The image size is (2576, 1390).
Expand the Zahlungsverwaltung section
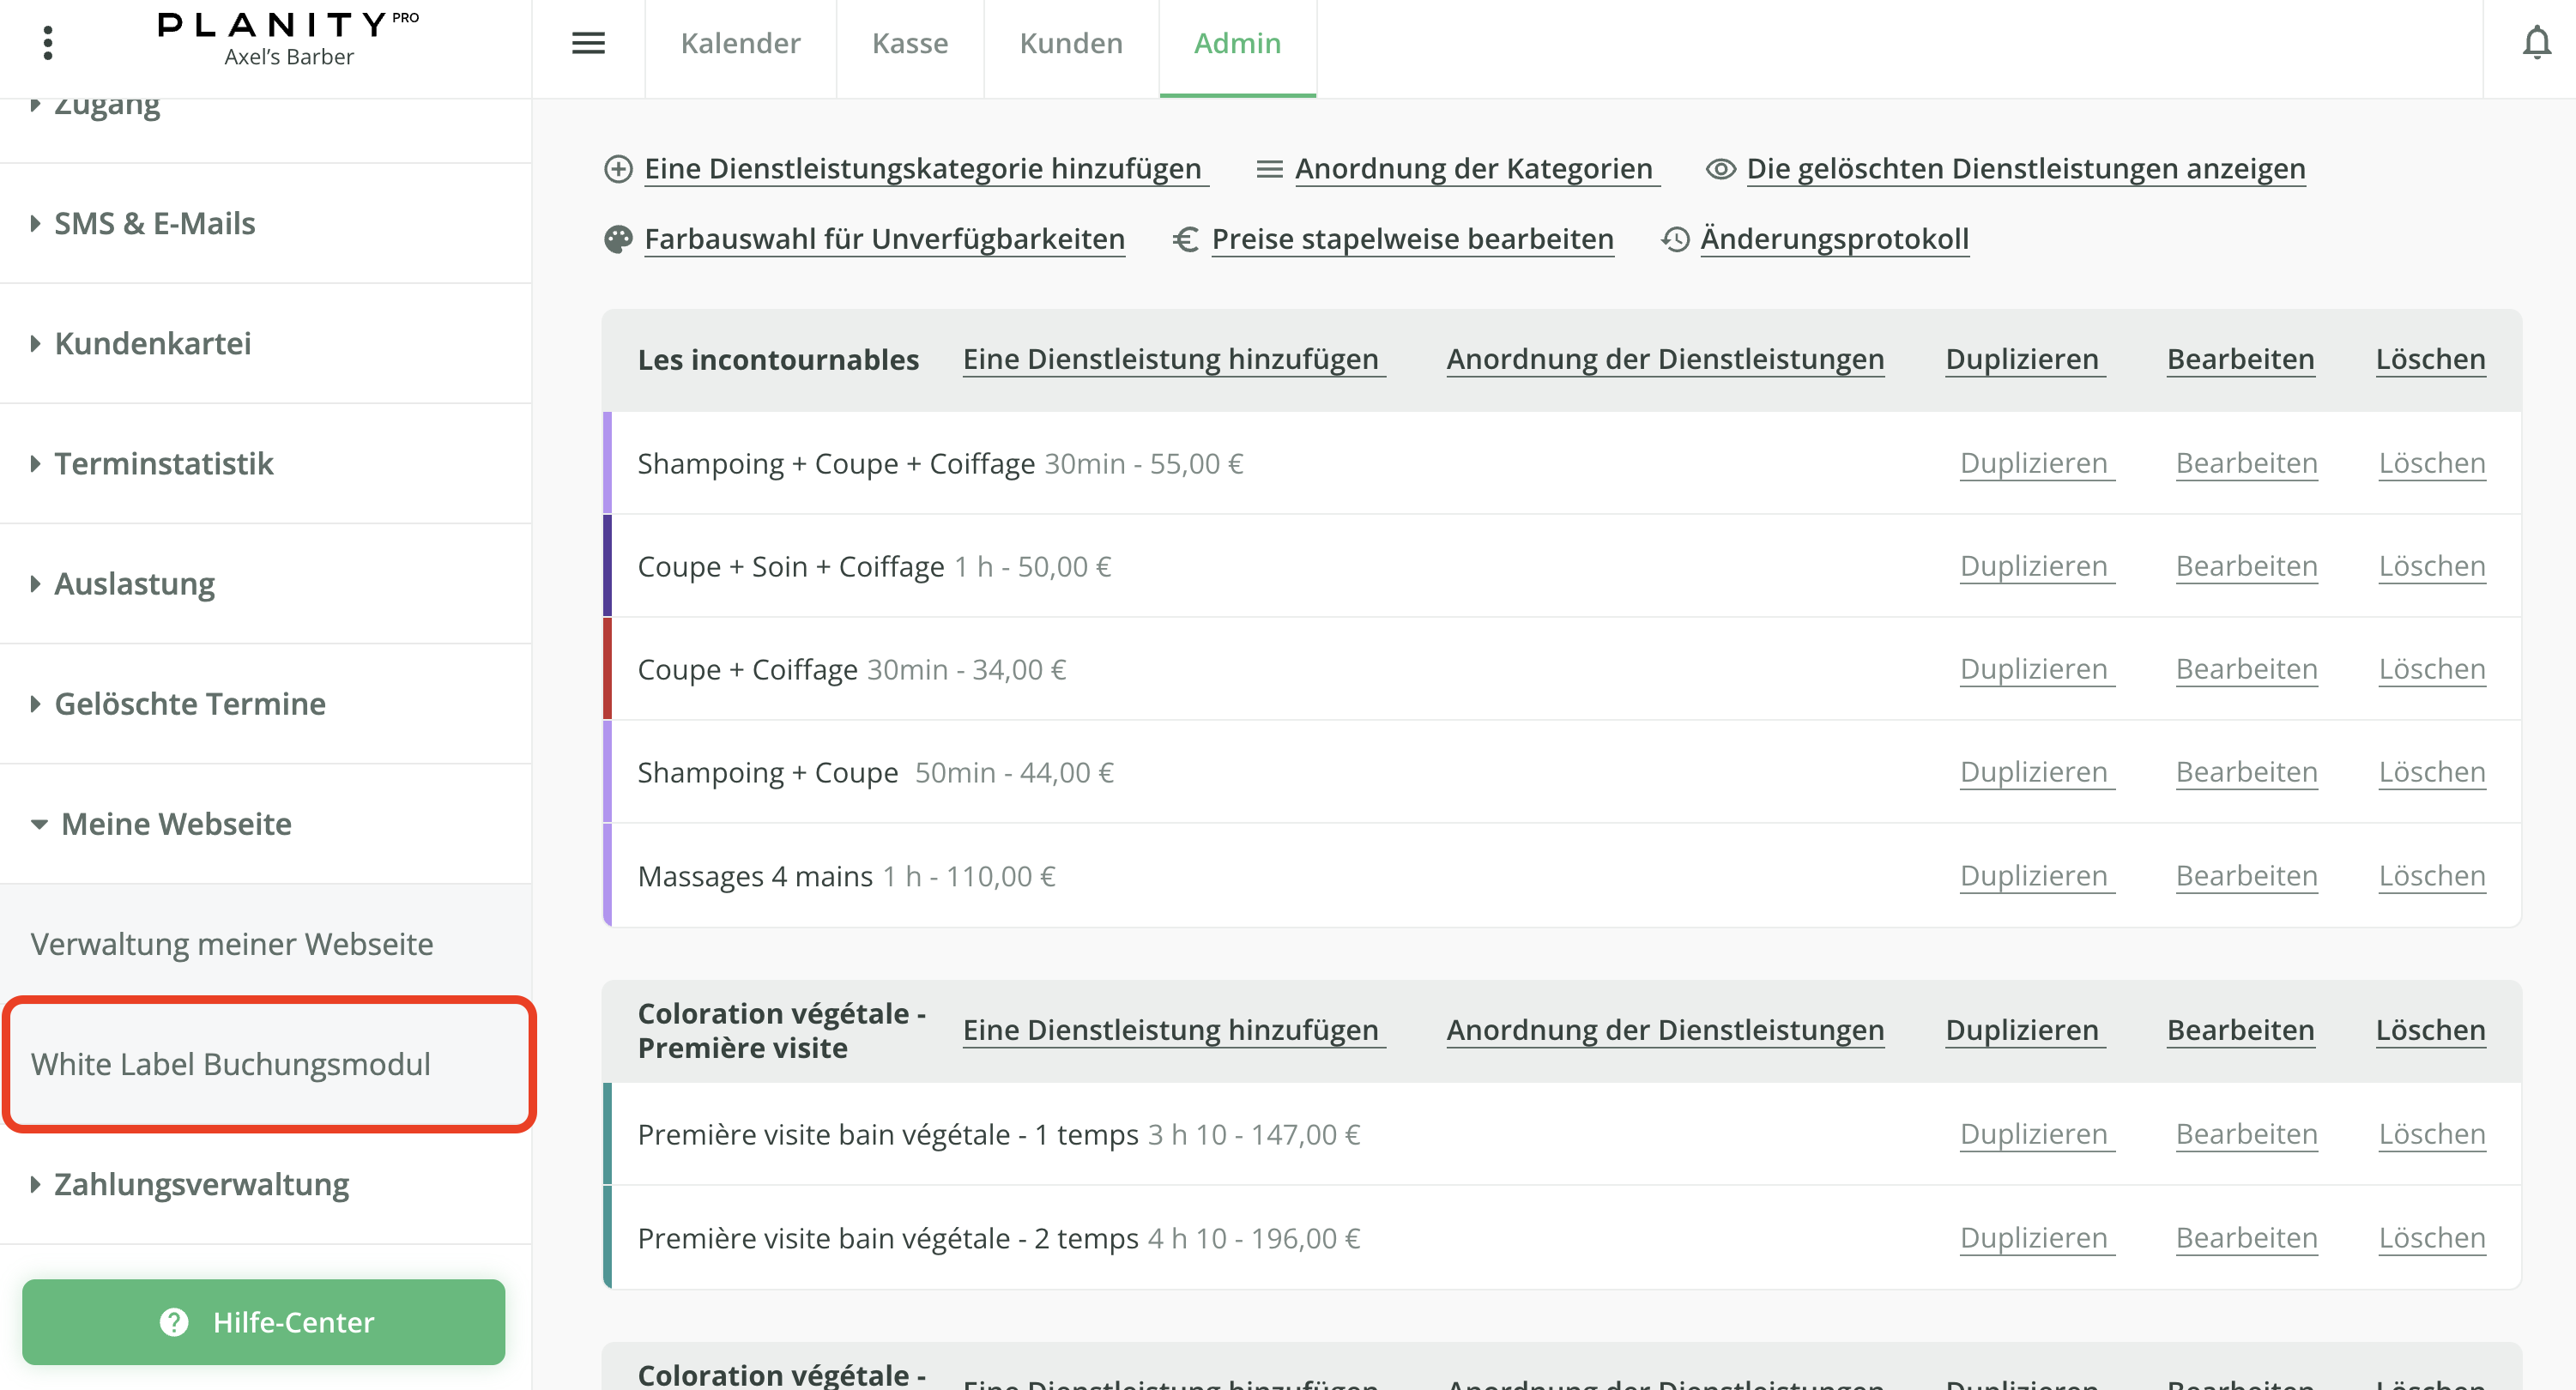coord(200,1184)
